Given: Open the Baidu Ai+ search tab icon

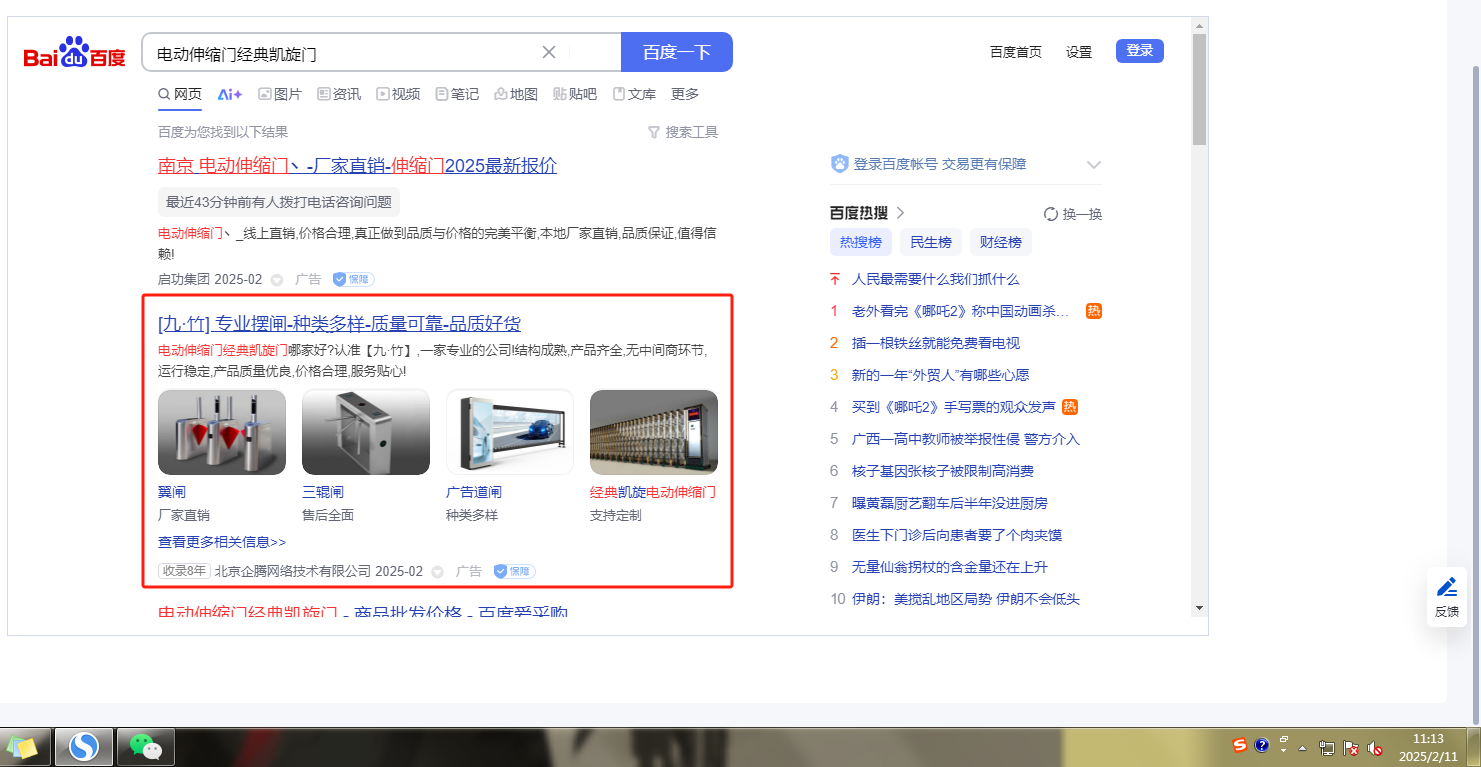Looking at the screenshot, I should click(x=230, y=94).
